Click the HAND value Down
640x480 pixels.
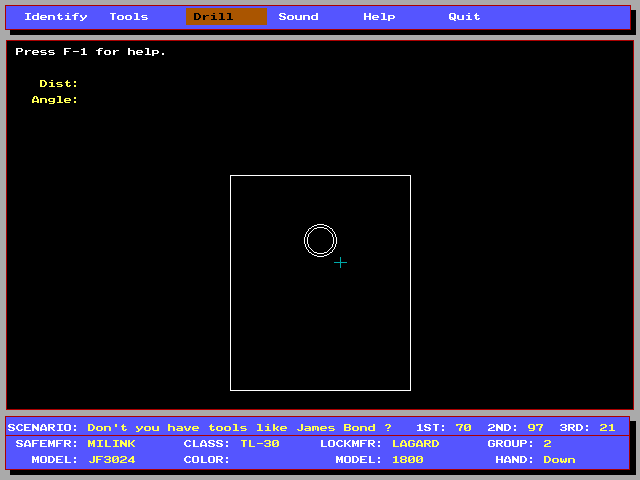coord(559,460)
